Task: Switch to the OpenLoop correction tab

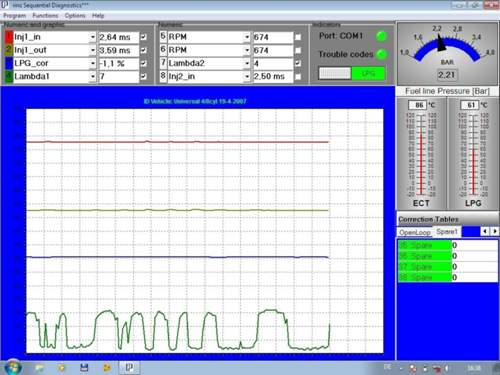Action: [x=415, y=232]
